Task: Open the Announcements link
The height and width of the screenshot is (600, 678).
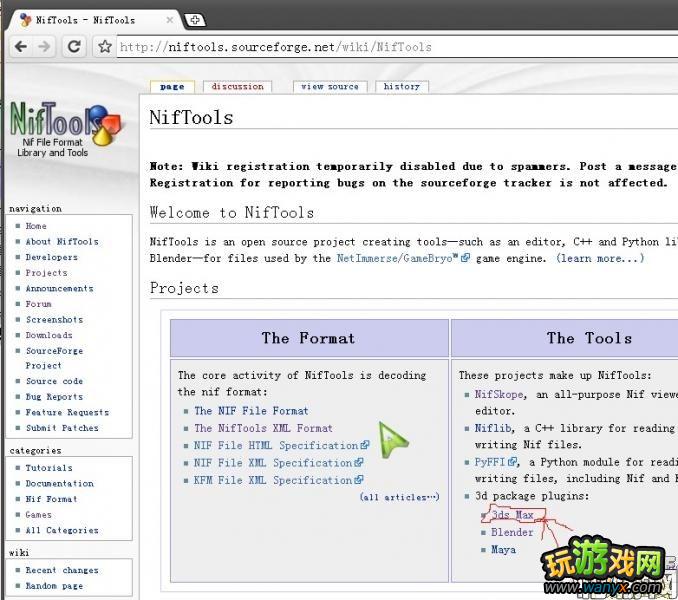Action: (x=59, y=288)
